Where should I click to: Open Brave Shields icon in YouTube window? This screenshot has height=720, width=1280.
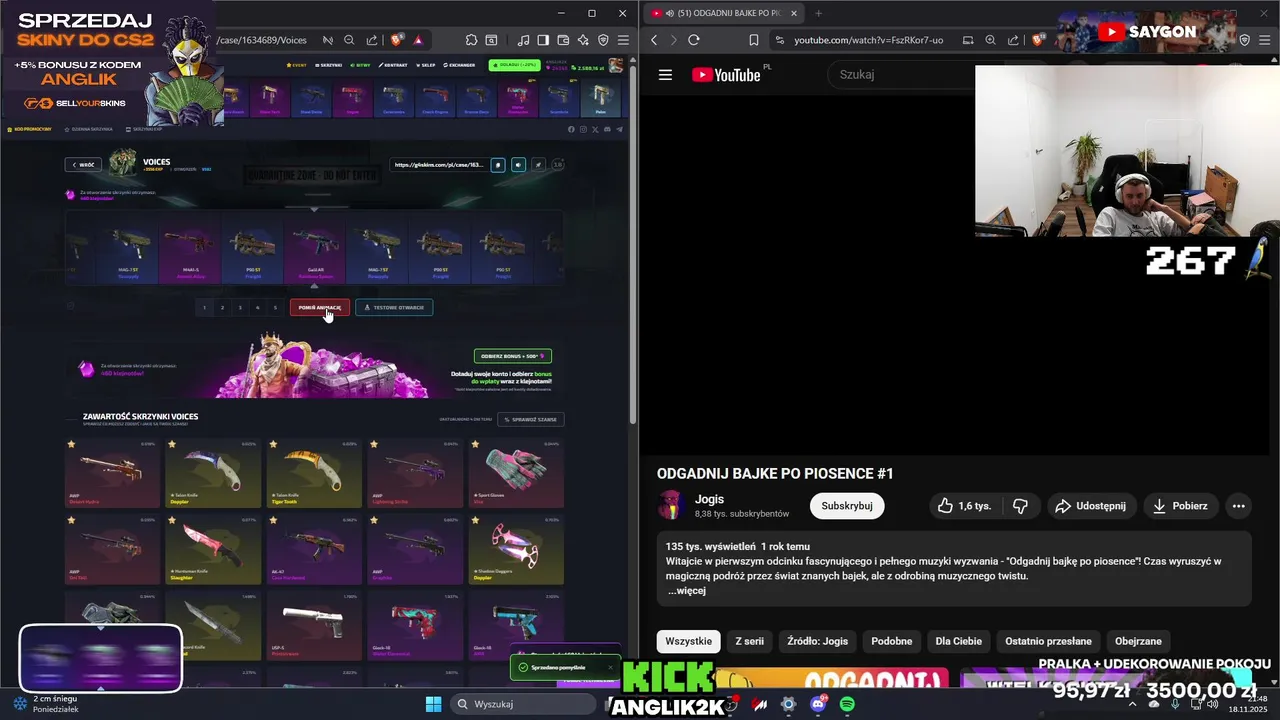(1037, 40)
